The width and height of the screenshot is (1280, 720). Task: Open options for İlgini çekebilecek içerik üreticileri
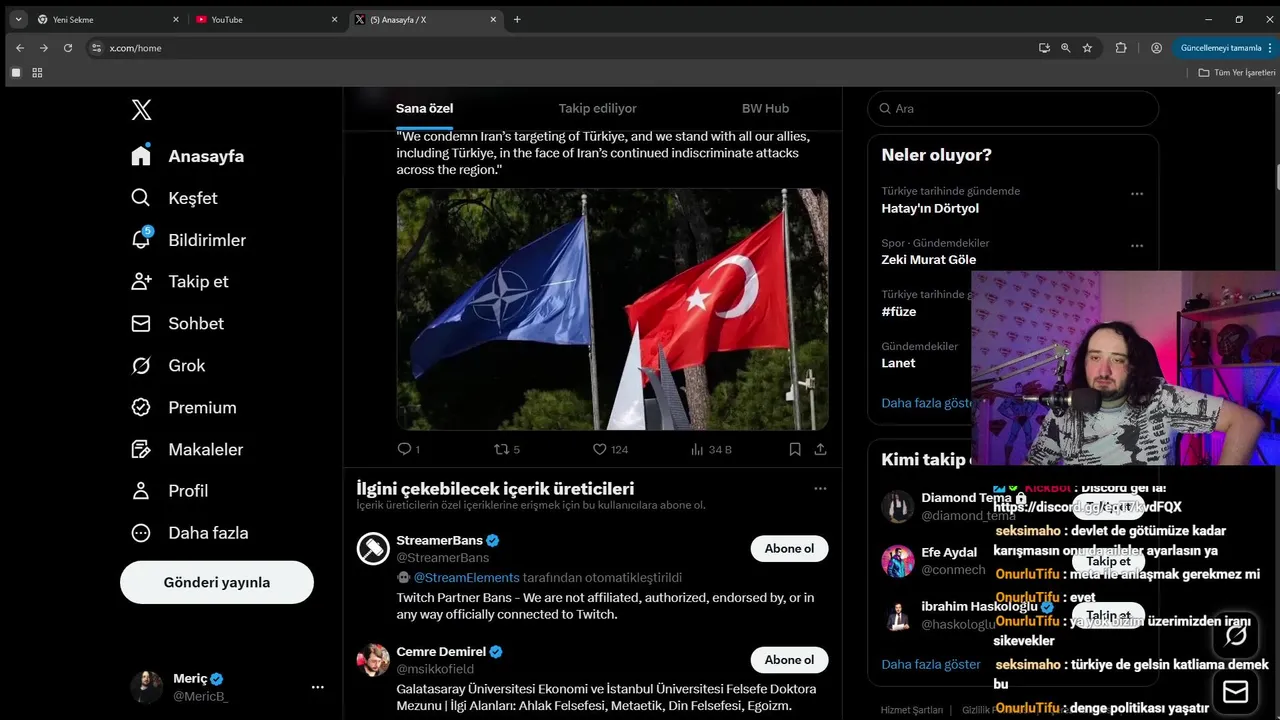click(x=820, y=488)
